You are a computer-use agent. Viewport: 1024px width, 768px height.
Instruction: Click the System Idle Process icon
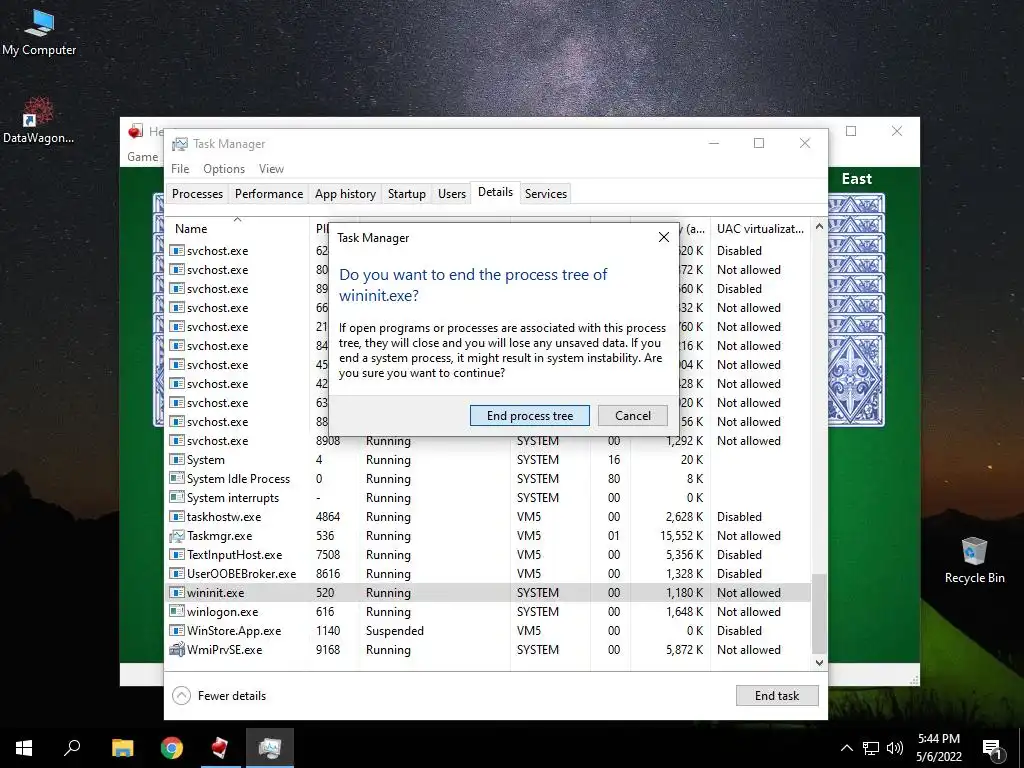tap(176, 479)
